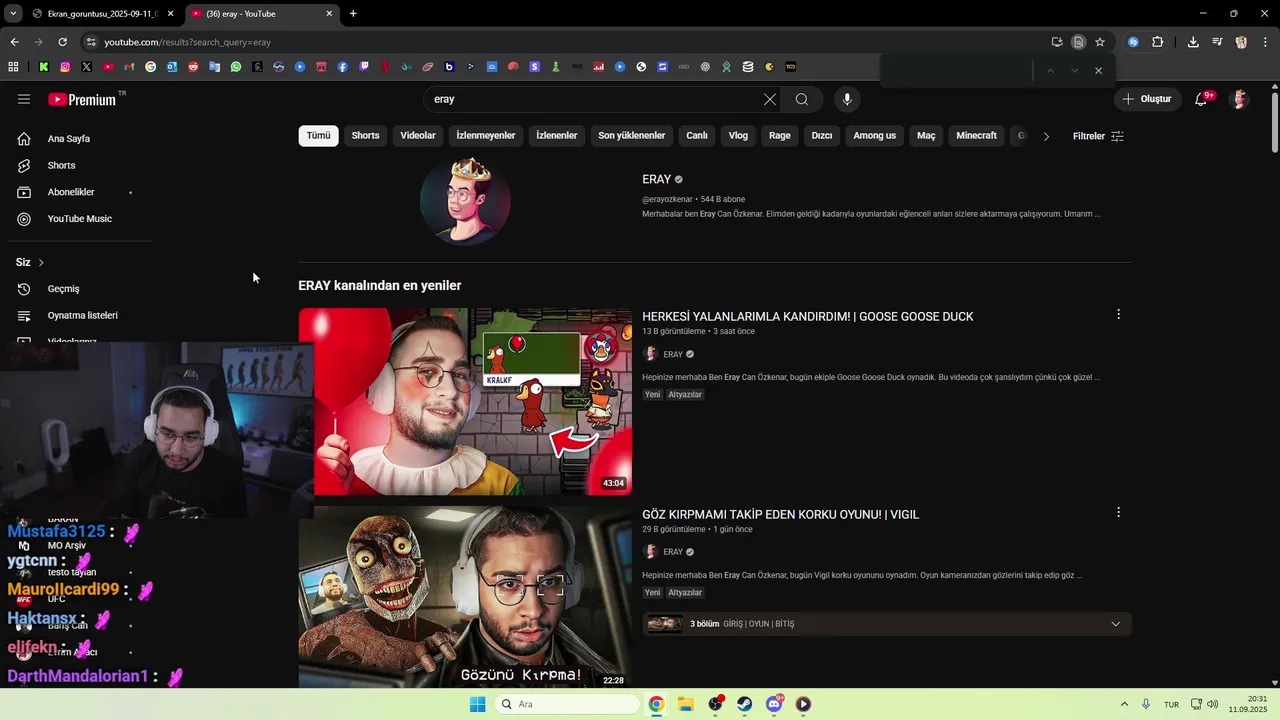Open the Twitch bookmark icon
The image size is (1280, 720).
364,67
